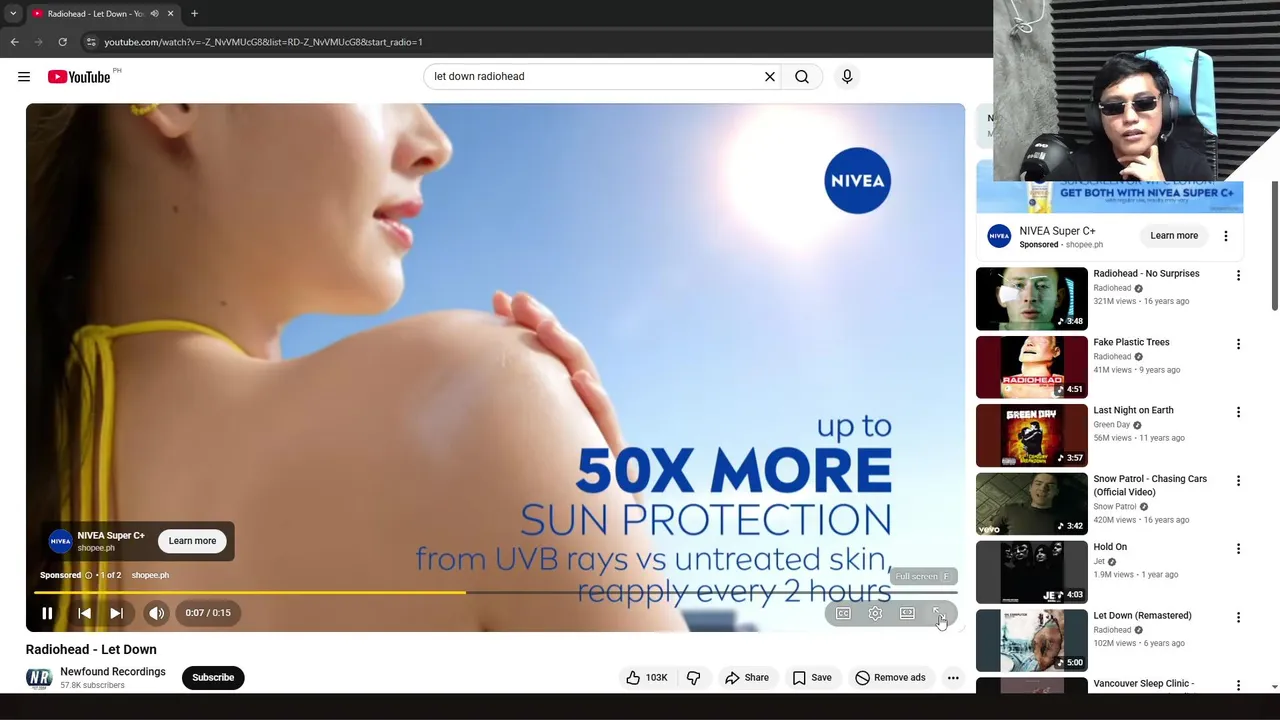
Task: Open menu for Hold On video
Action: click(x=1238, y=549)
